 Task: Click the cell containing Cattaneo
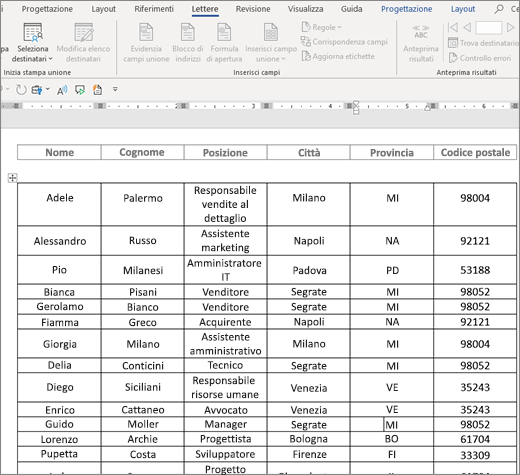coord(142,410)
